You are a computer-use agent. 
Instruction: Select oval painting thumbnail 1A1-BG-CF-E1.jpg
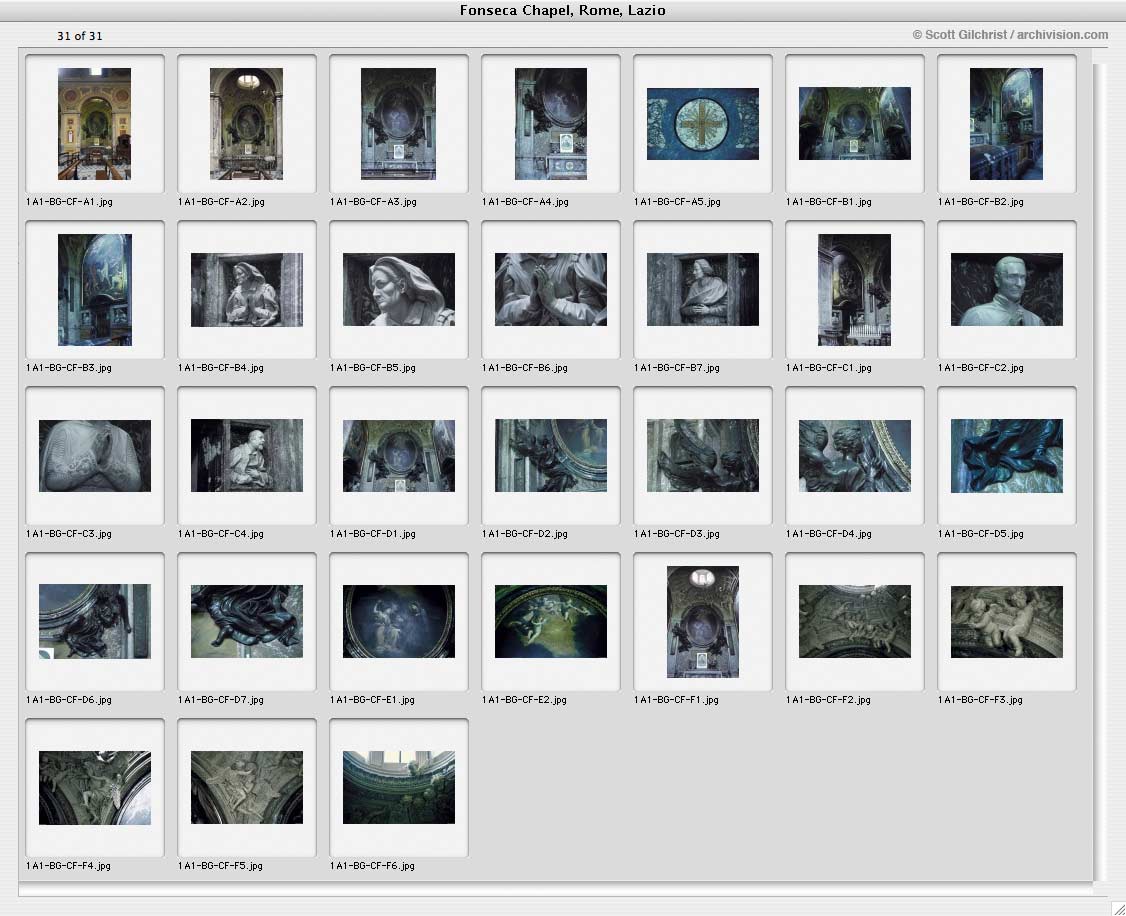[399, 622]
